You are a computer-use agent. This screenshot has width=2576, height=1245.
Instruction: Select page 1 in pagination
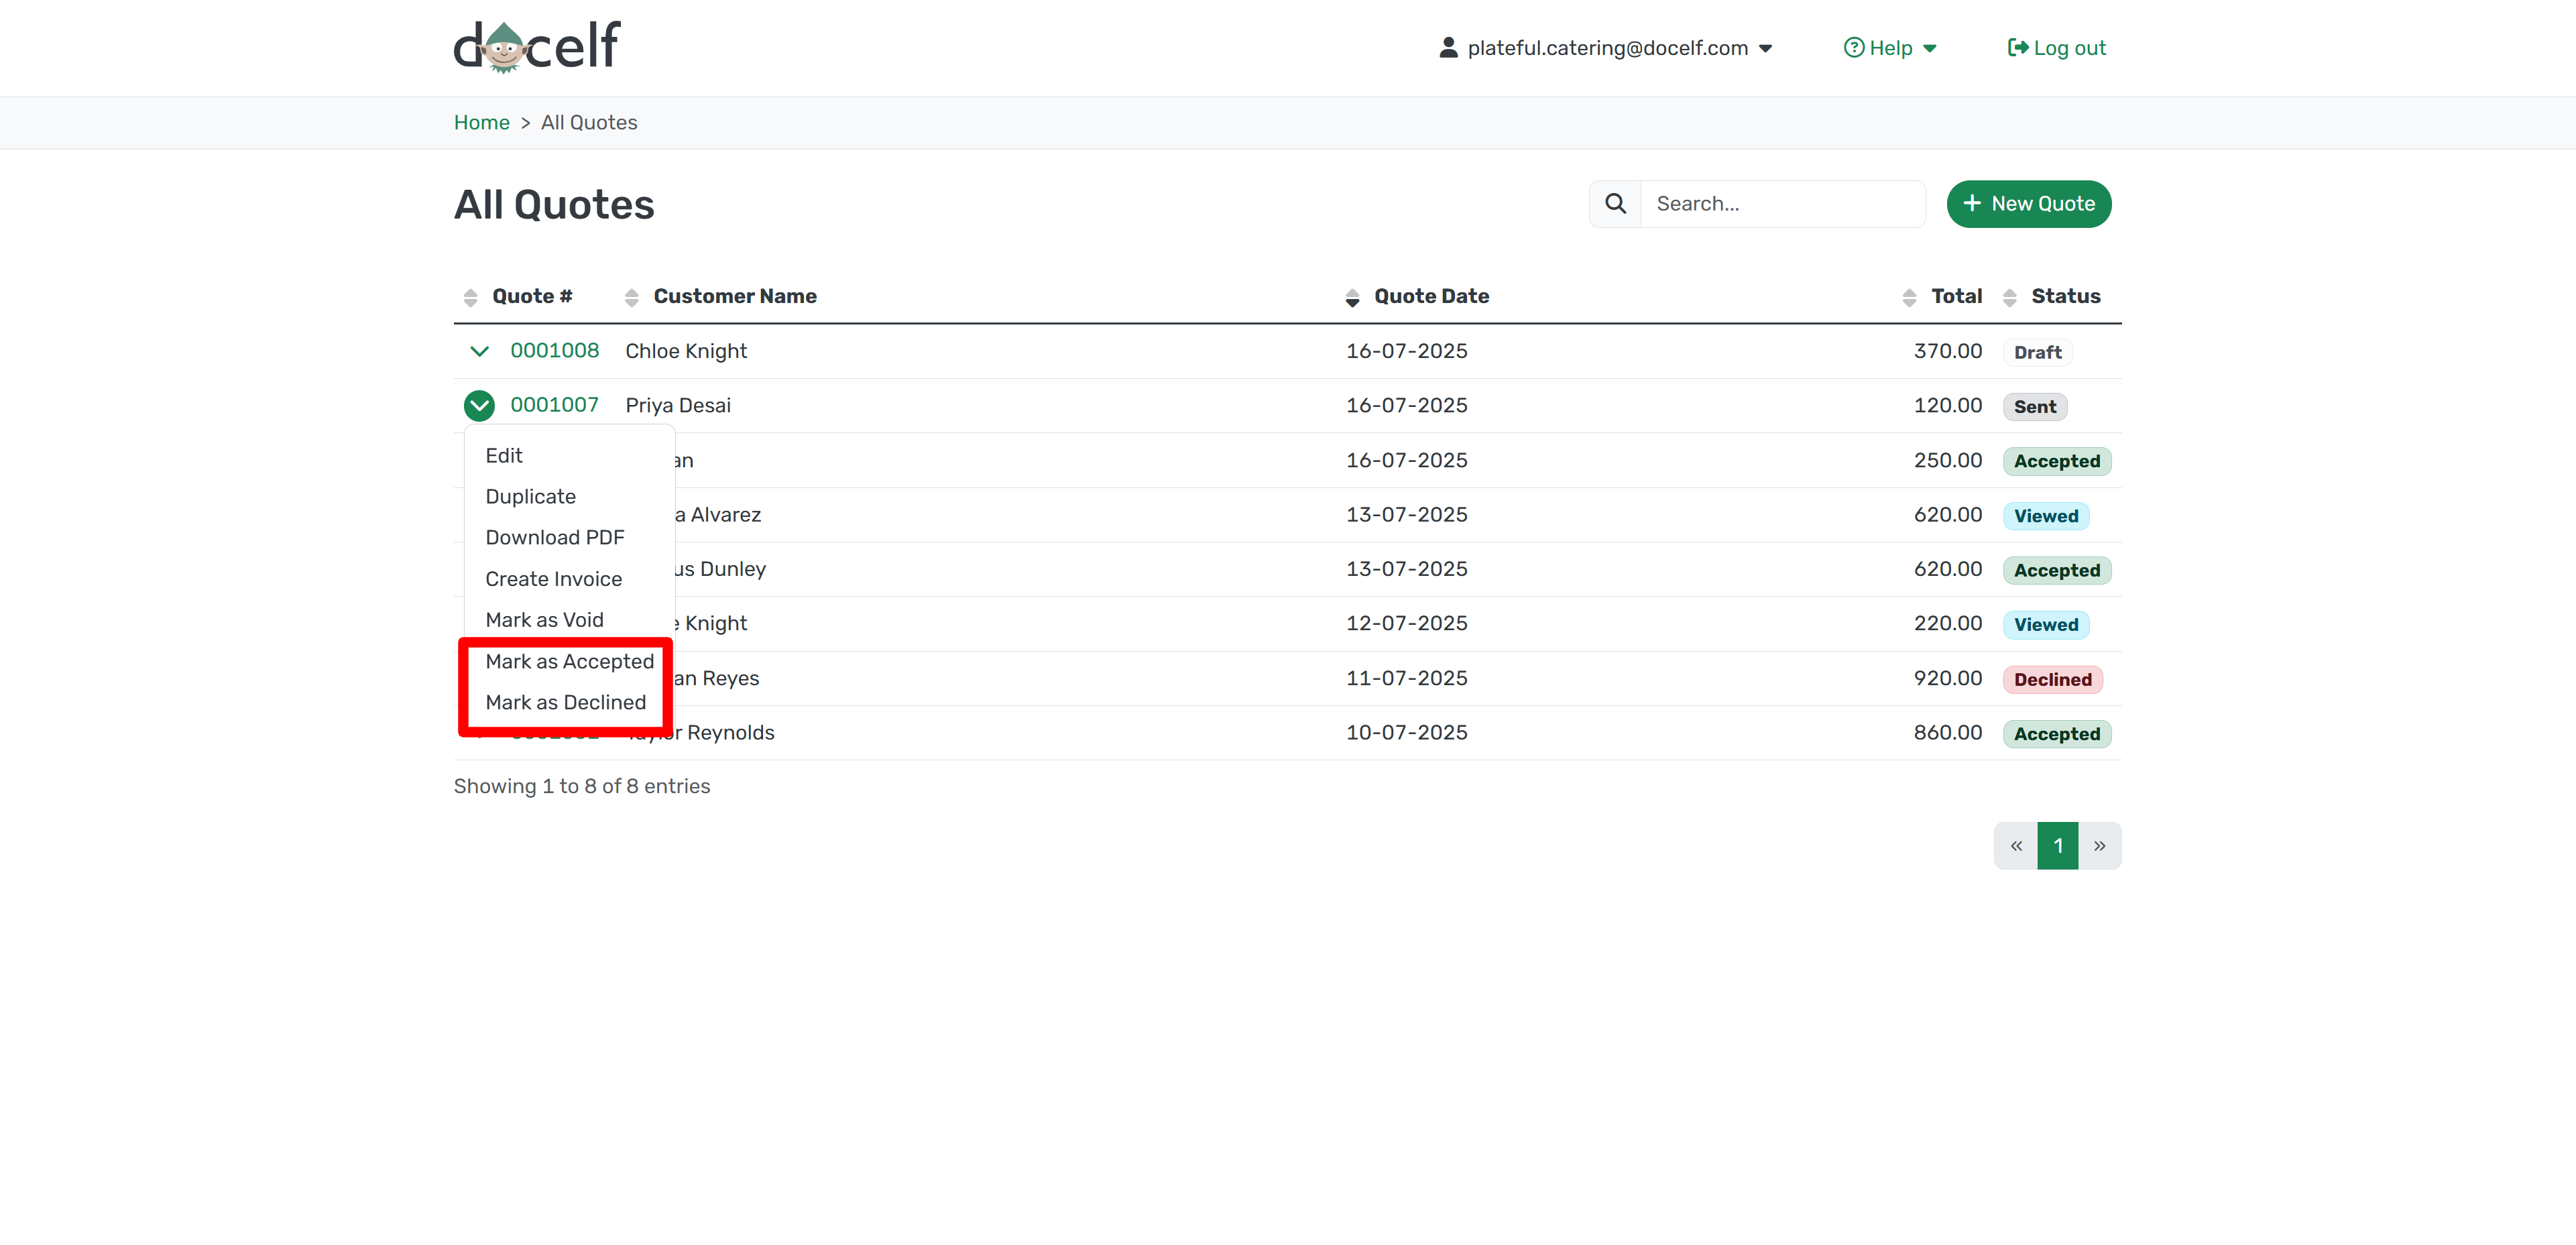pos(2058,846)
